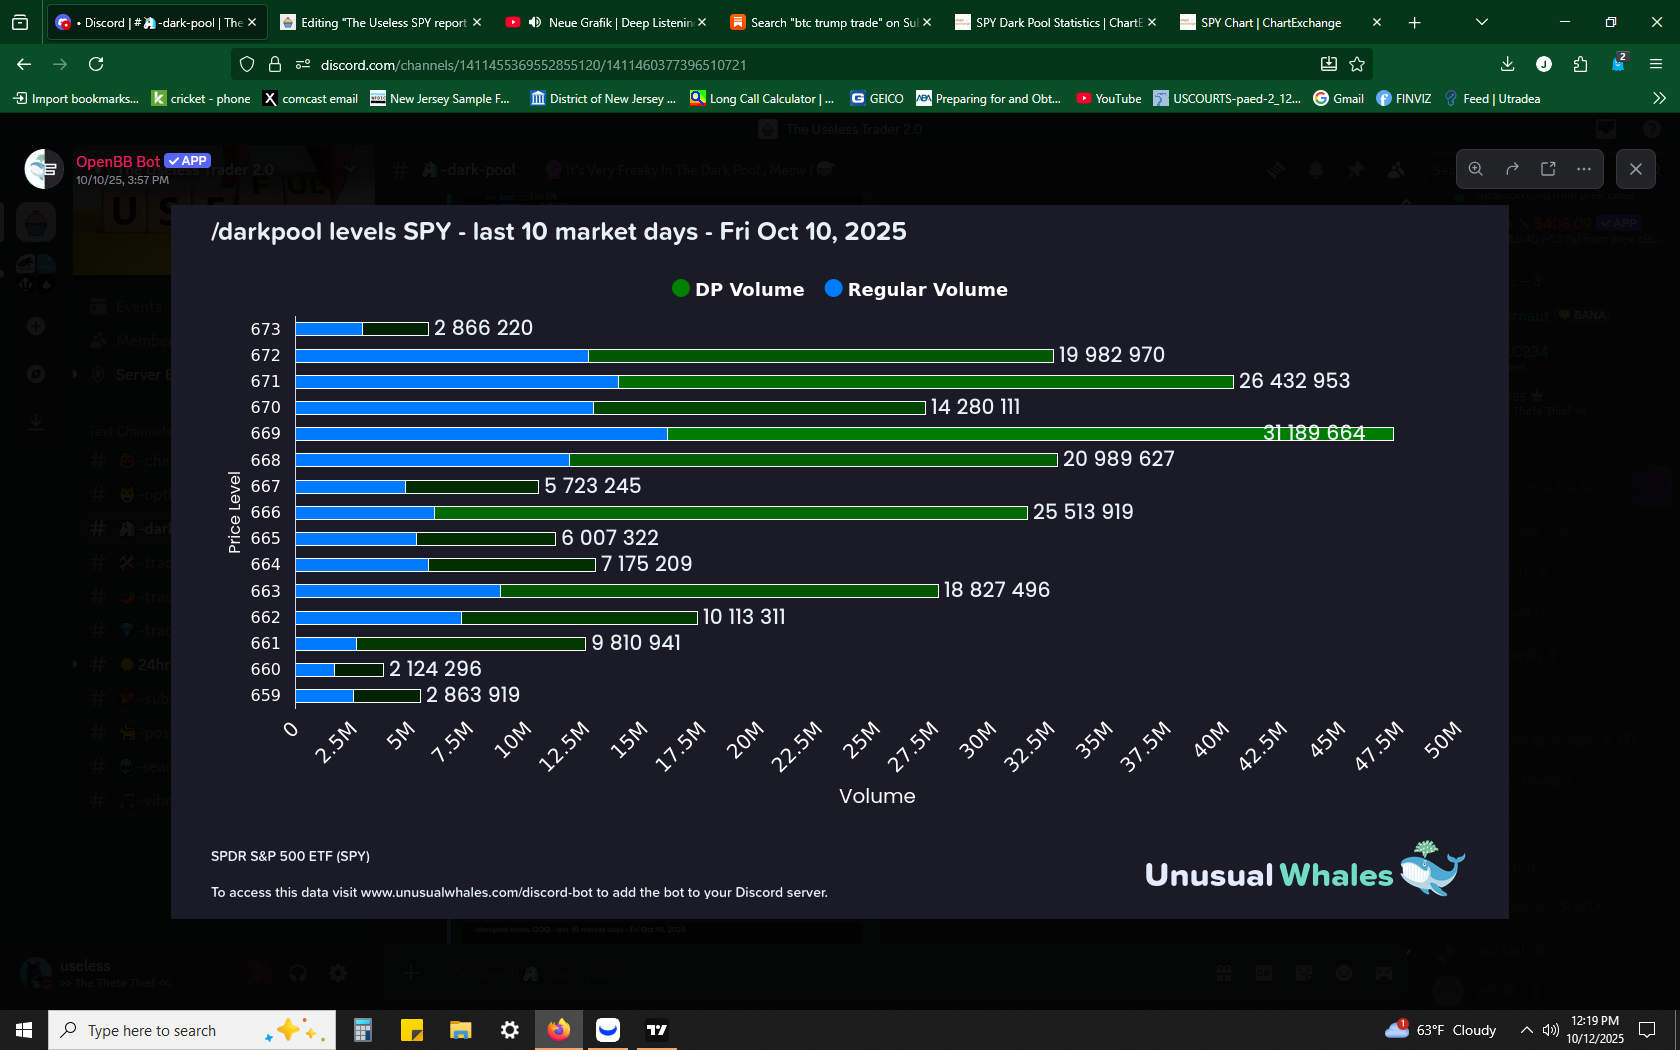Open the Import bookmarks bookmark
The image size is (1680, 1050).
point(76,98)
